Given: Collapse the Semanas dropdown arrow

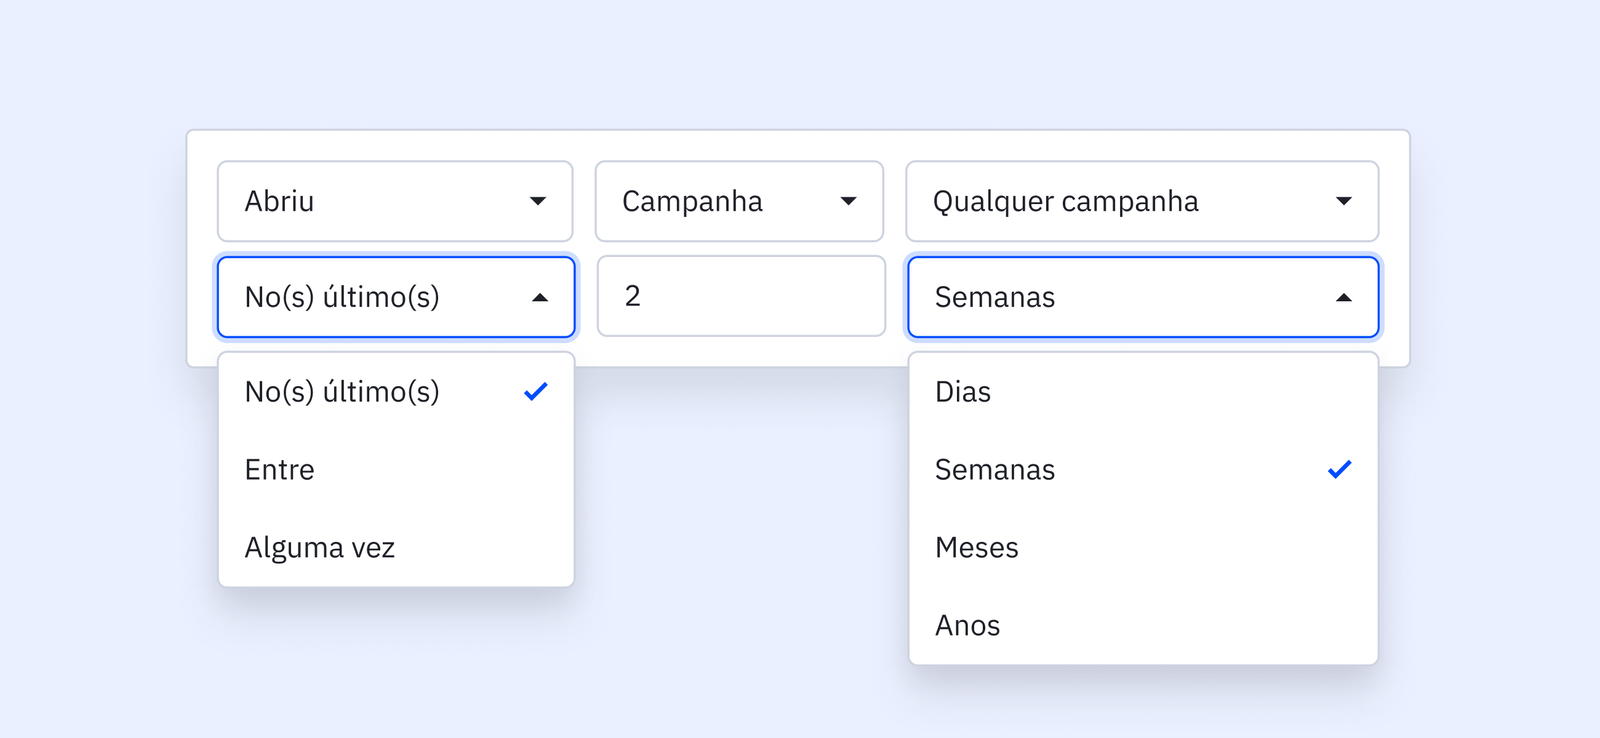Looking at the screenshot, I should (x=1343, y=297).
